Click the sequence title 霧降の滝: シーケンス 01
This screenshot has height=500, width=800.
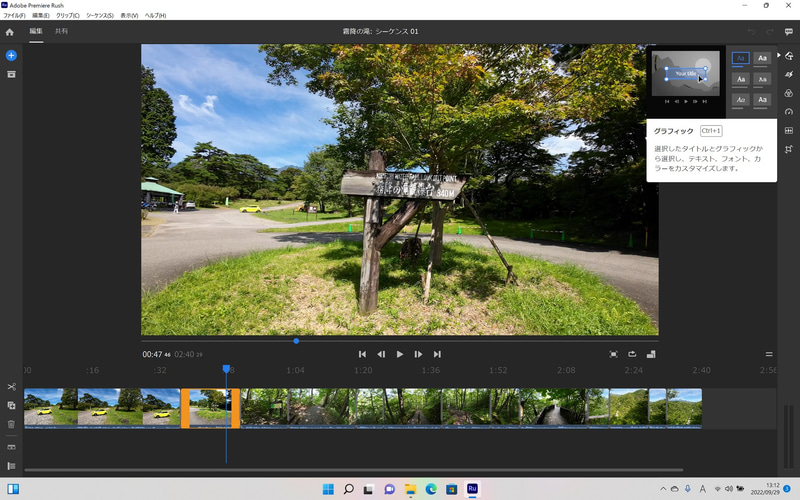coord(380,31)
